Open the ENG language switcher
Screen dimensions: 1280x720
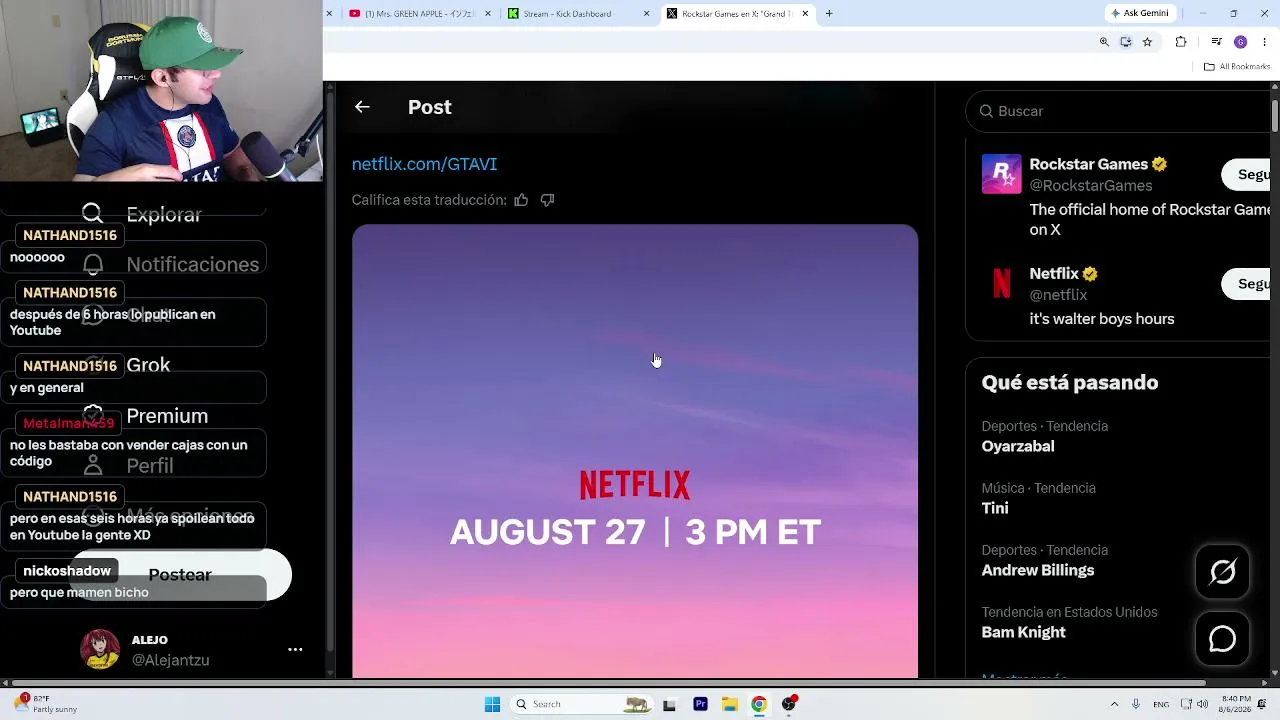(x=1161, y=704)
